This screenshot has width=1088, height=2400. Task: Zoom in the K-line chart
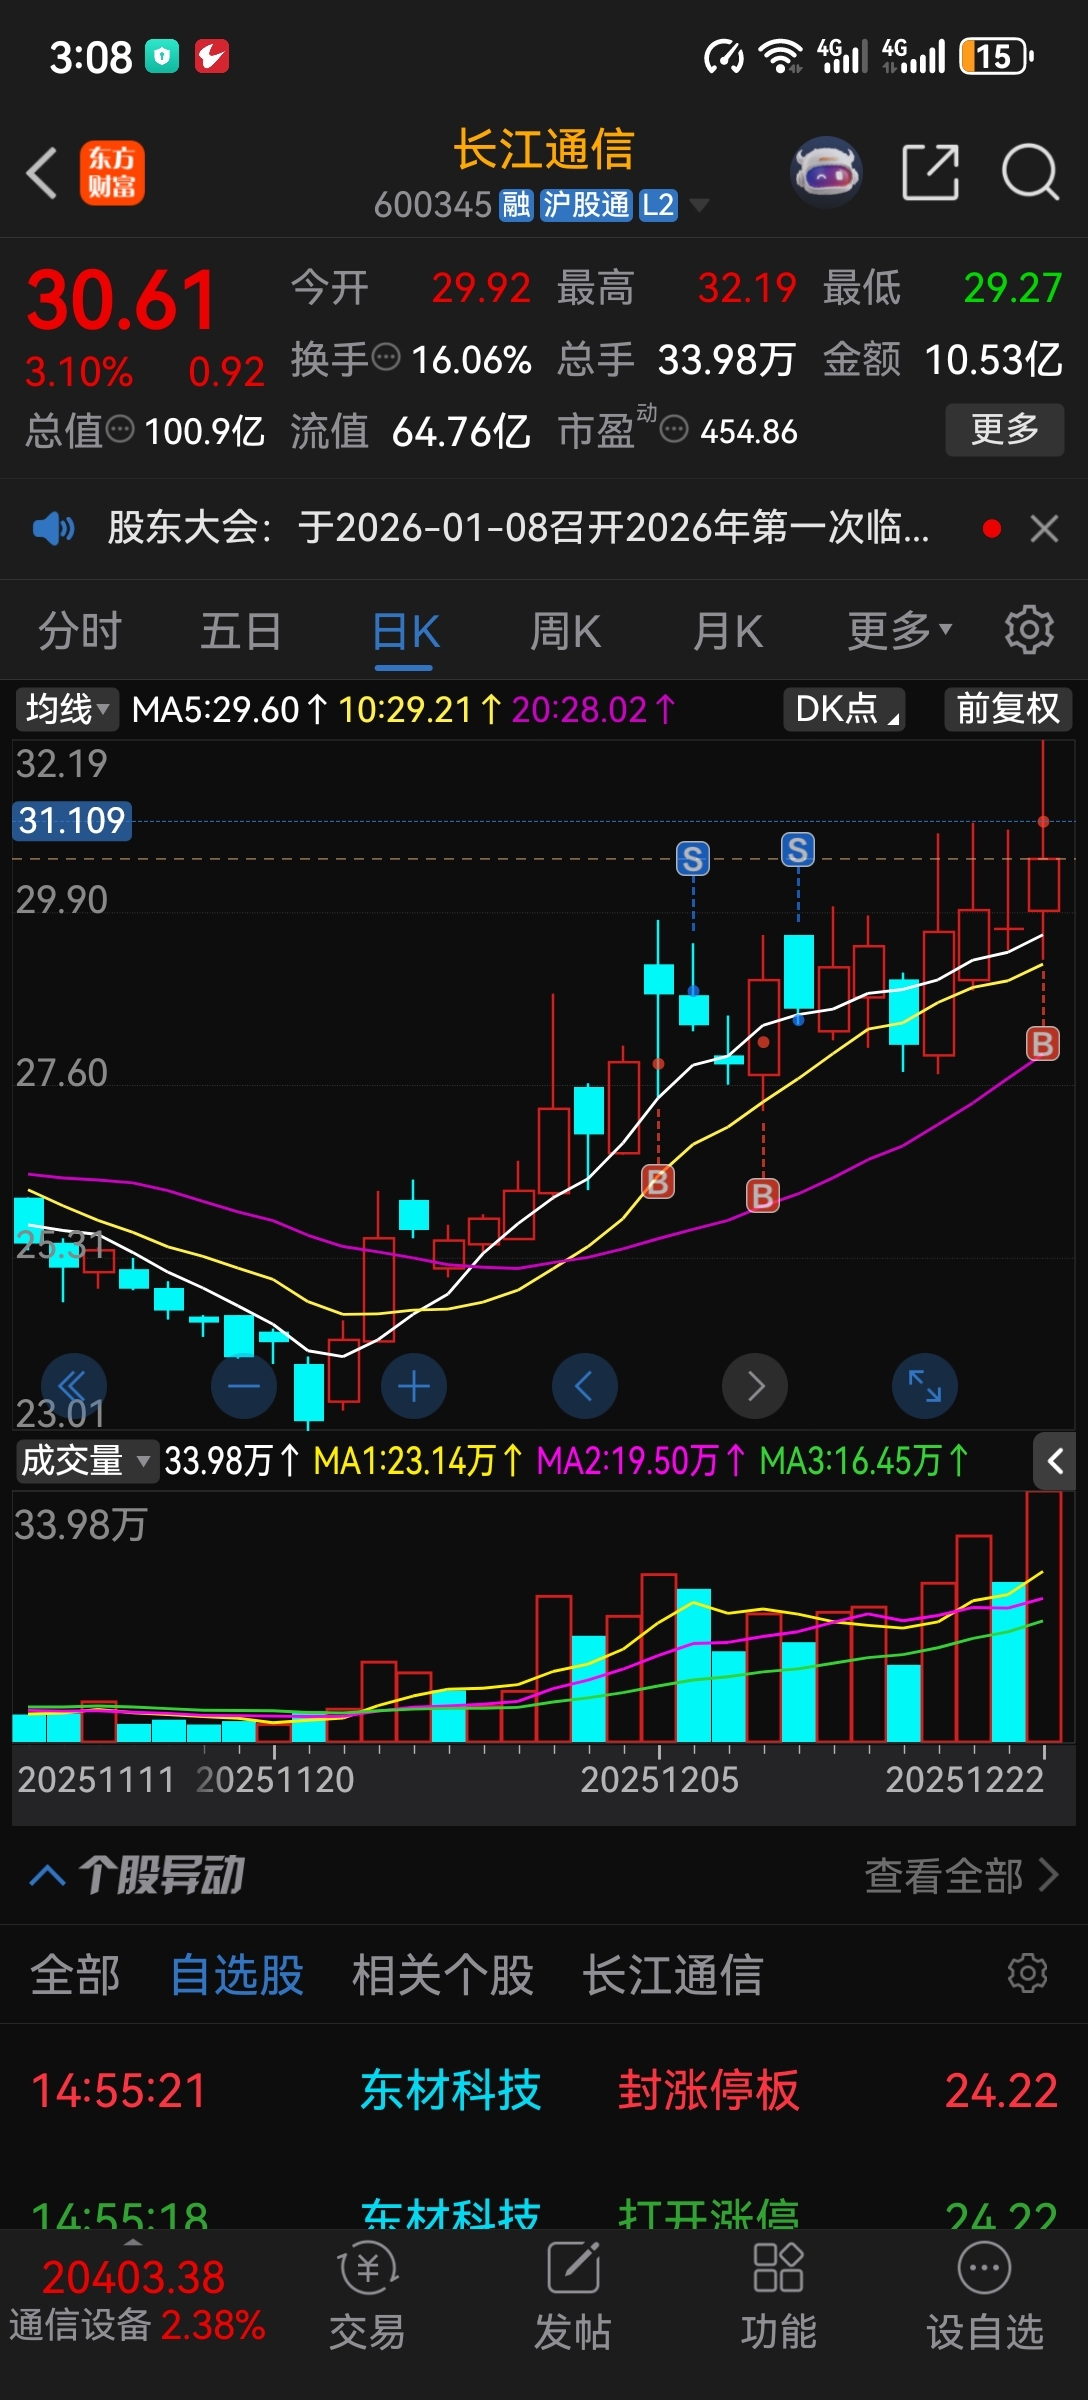tap(414, 1386)
